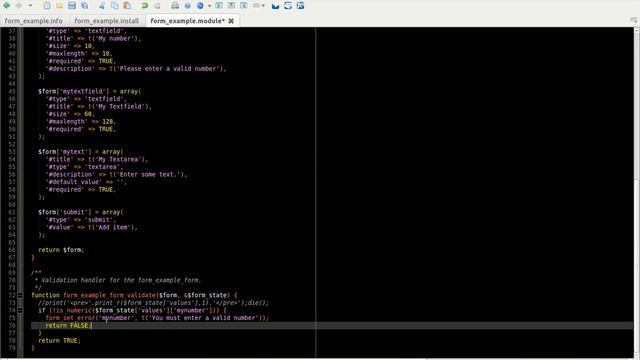The height and width of the screenshot is (360, 640).
Task: Switch to the form_example.info tab
Action: click(34, 21)
